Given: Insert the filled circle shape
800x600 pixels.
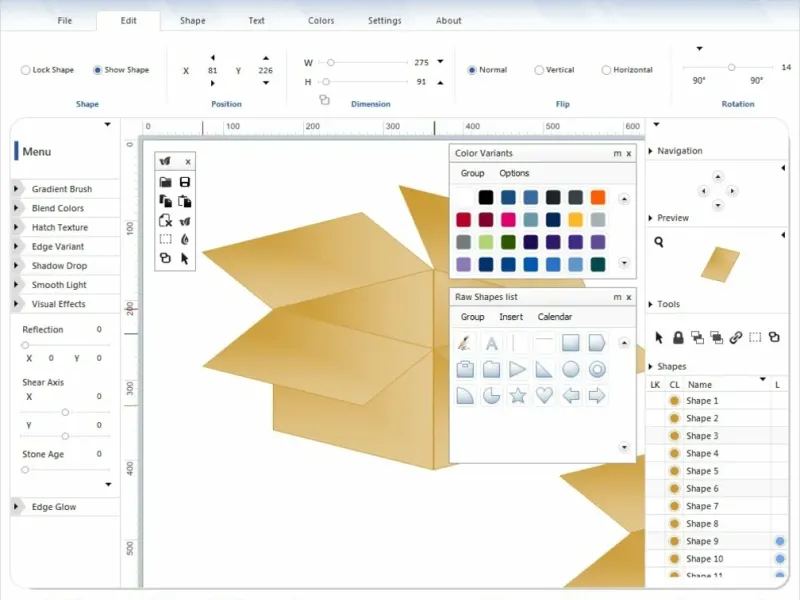Looking at the screenshot, I should pos(571,369).
